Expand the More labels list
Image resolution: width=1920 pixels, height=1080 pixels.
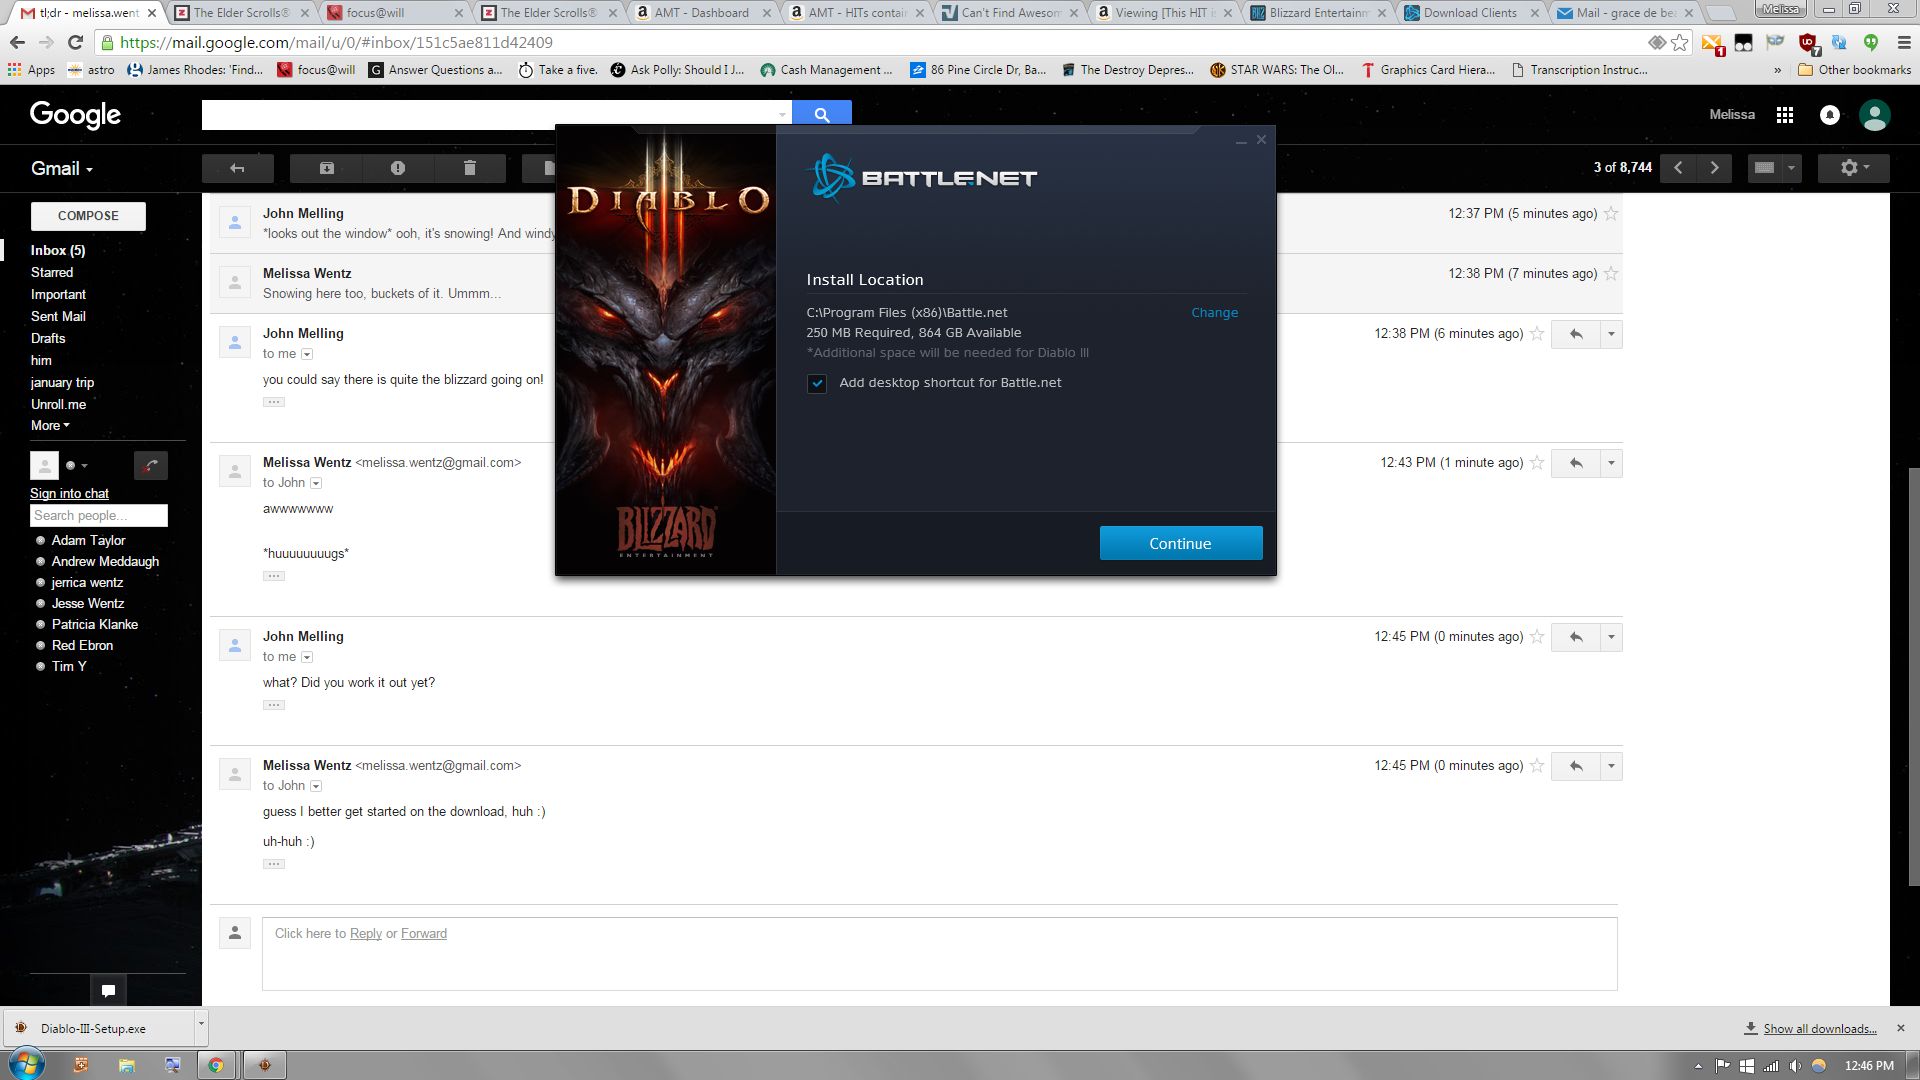tap(50, 426)
